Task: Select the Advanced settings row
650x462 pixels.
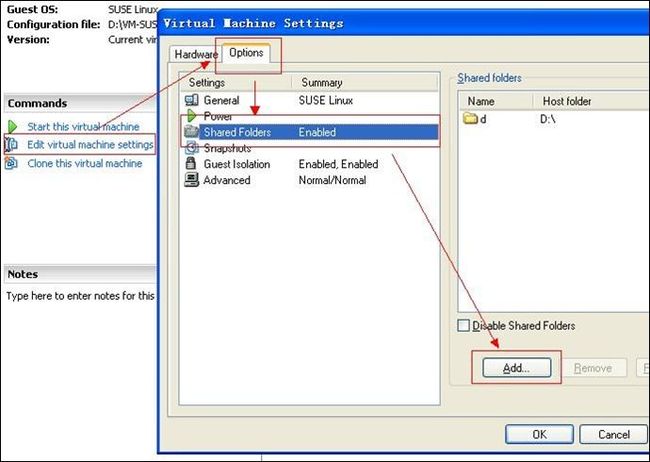Action: click(x=310, y=180)
